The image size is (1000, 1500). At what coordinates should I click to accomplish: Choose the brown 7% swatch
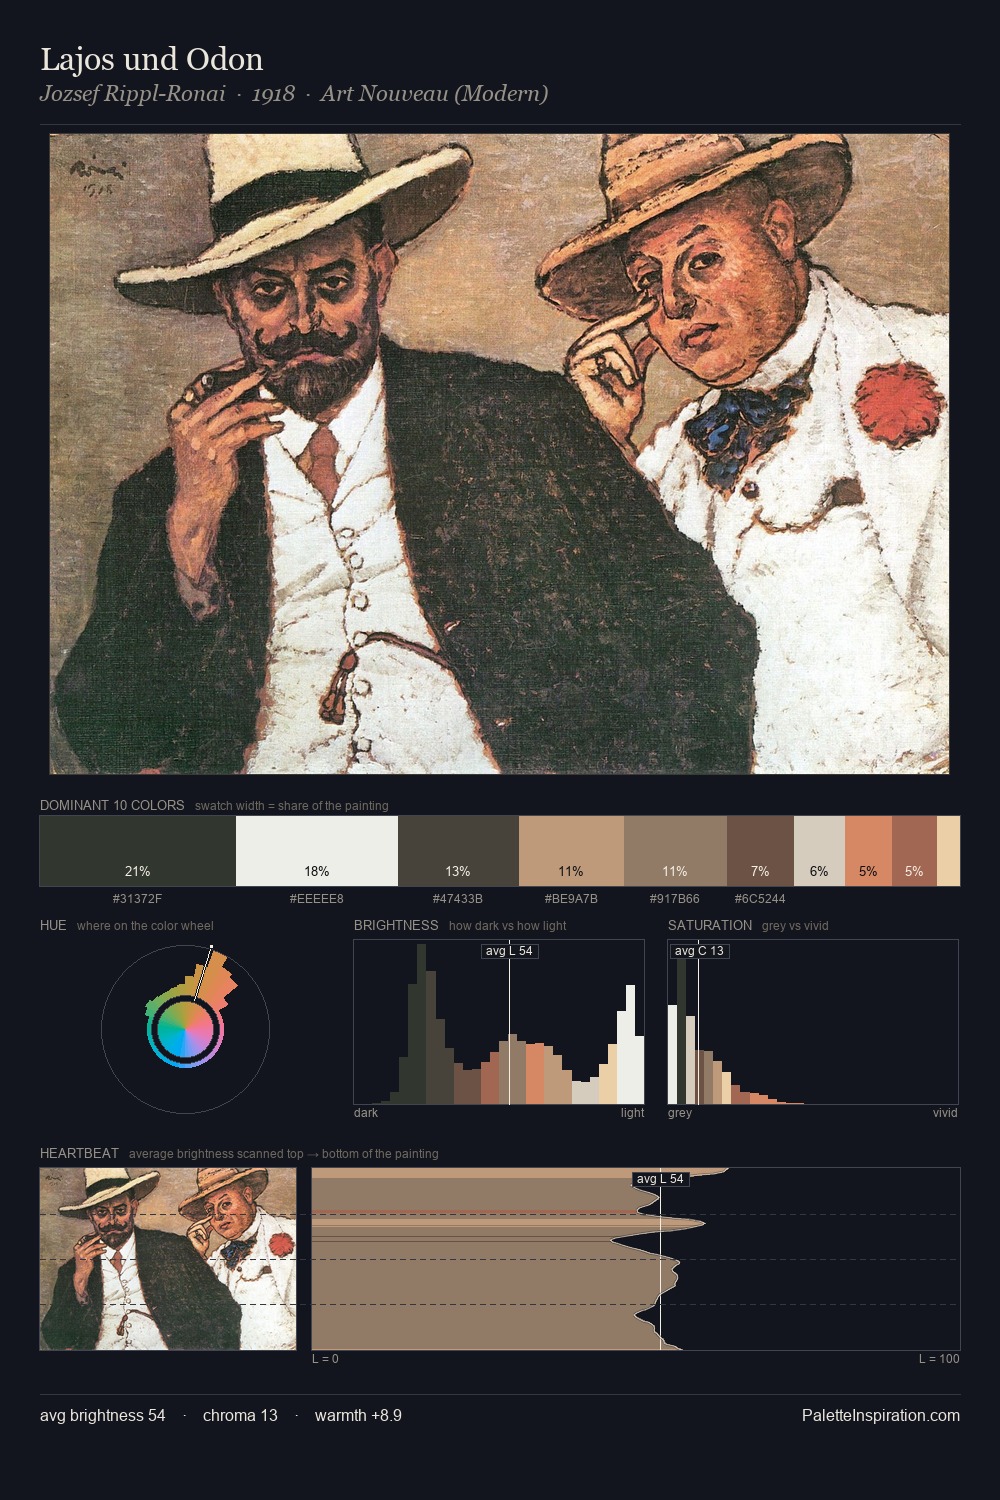(760, 851)
